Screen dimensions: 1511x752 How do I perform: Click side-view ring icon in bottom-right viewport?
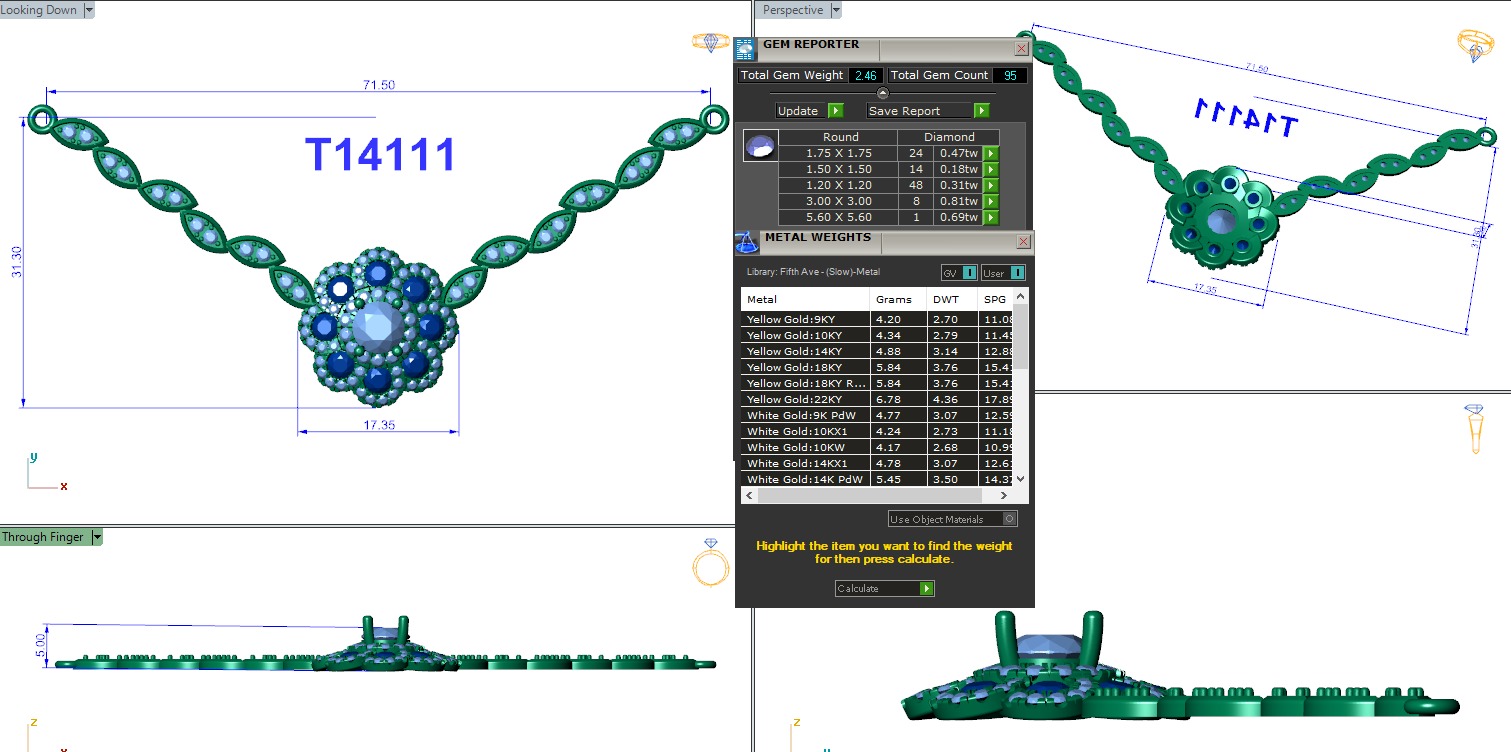pyautogui.click(x=1474, y=428)
